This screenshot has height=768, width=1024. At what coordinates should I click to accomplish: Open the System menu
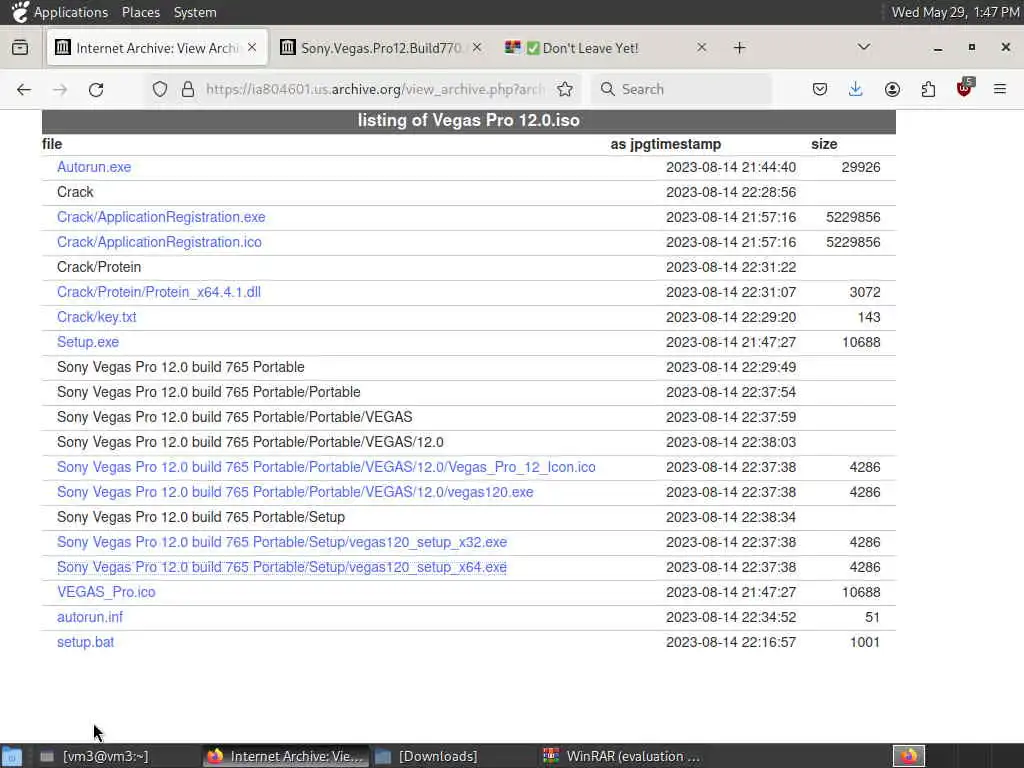(x=195, y=12)
